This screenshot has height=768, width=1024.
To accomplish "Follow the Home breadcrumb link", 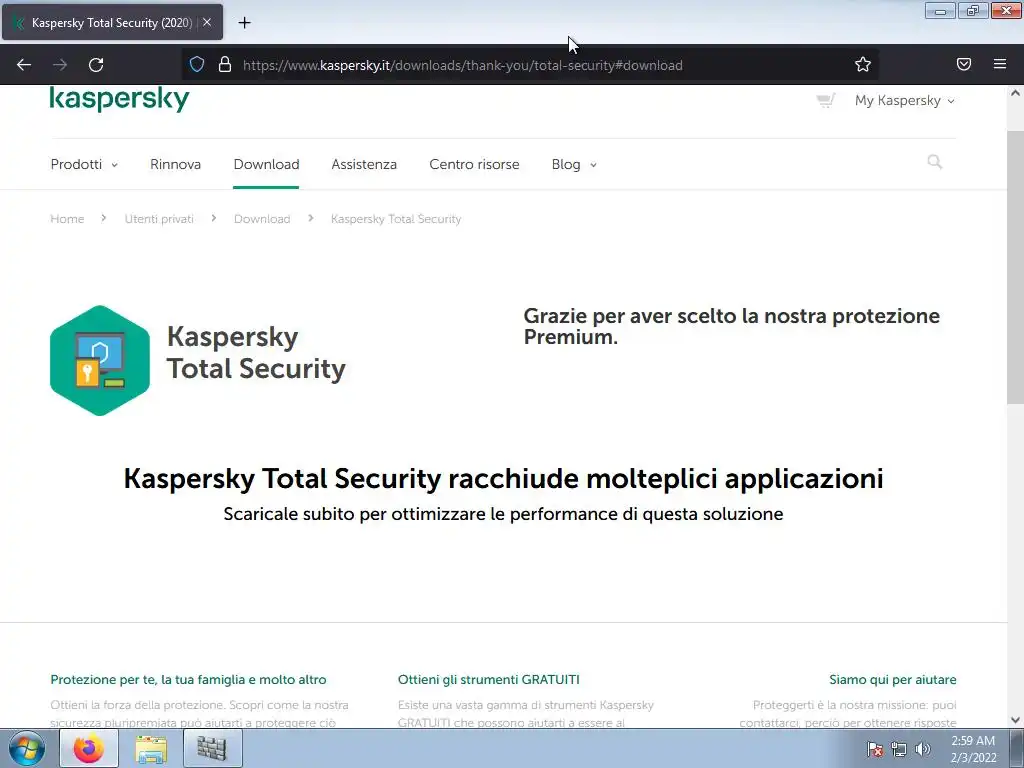I will pyautogui.click(x=67, y=219).
